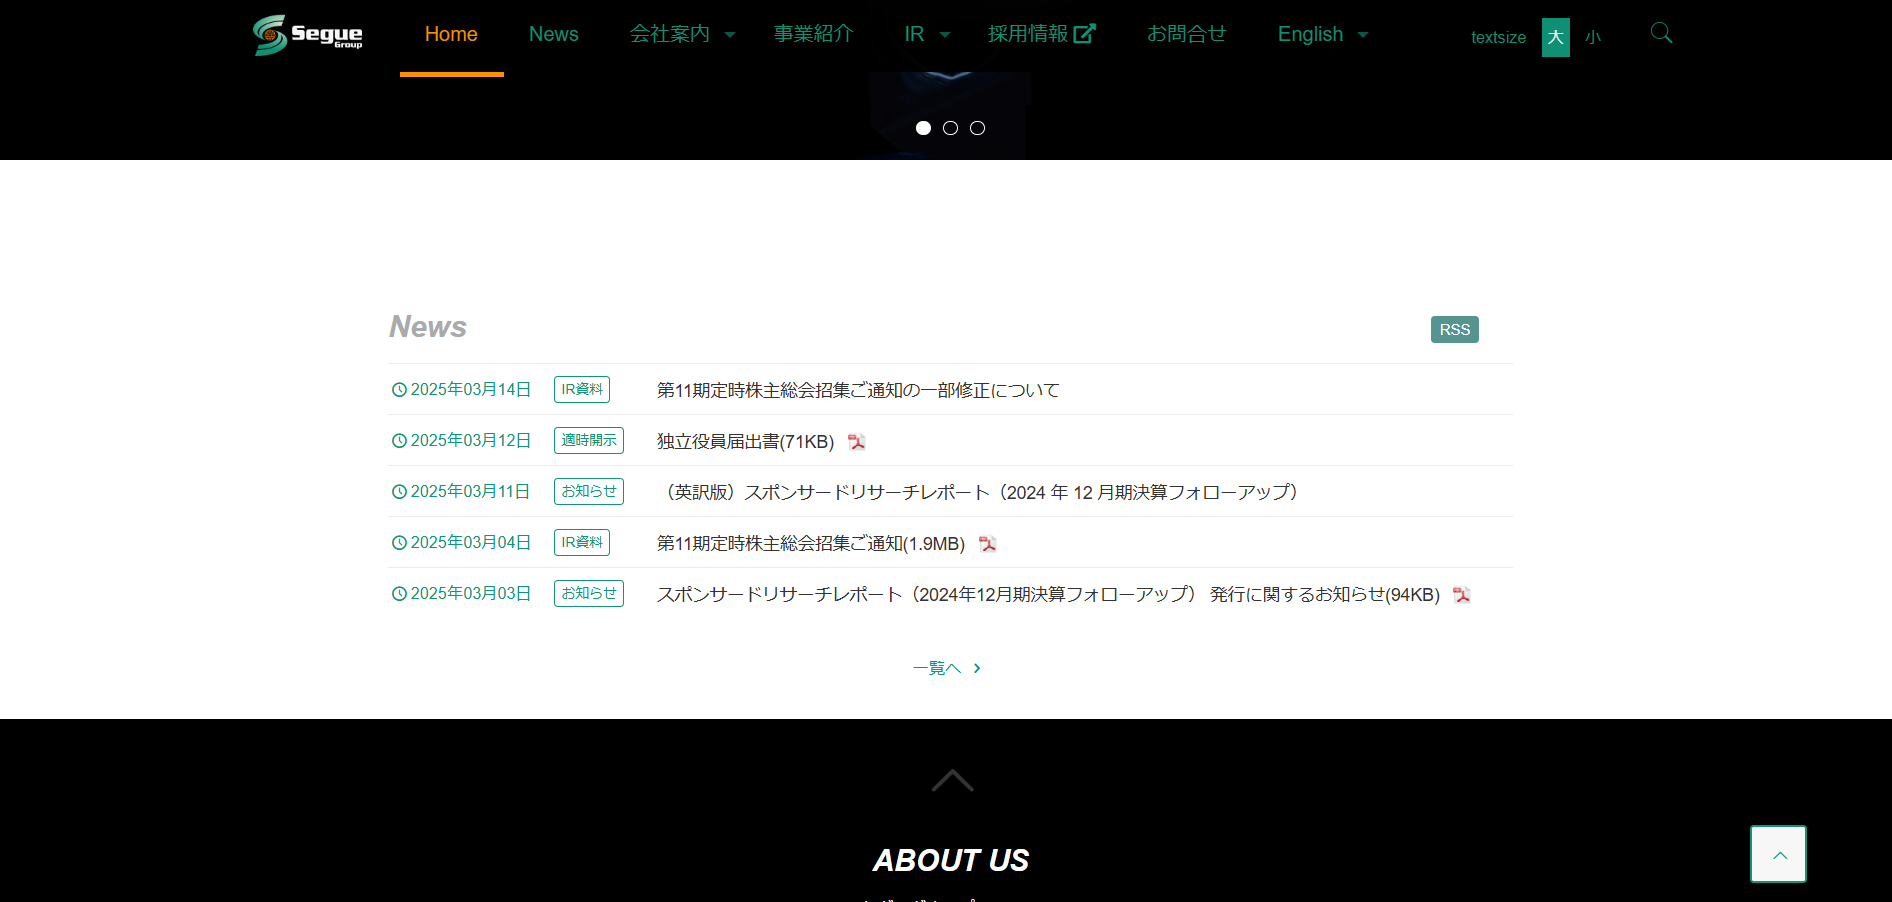Expand the IR dropdown menu
Image resolution: width=1892 pixels, height=902 pixels.
click(x=926, y=34)
